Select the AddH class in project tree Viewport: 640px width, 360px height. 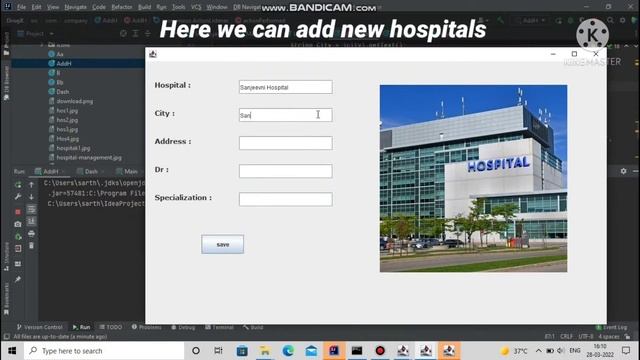click(64, 63)
